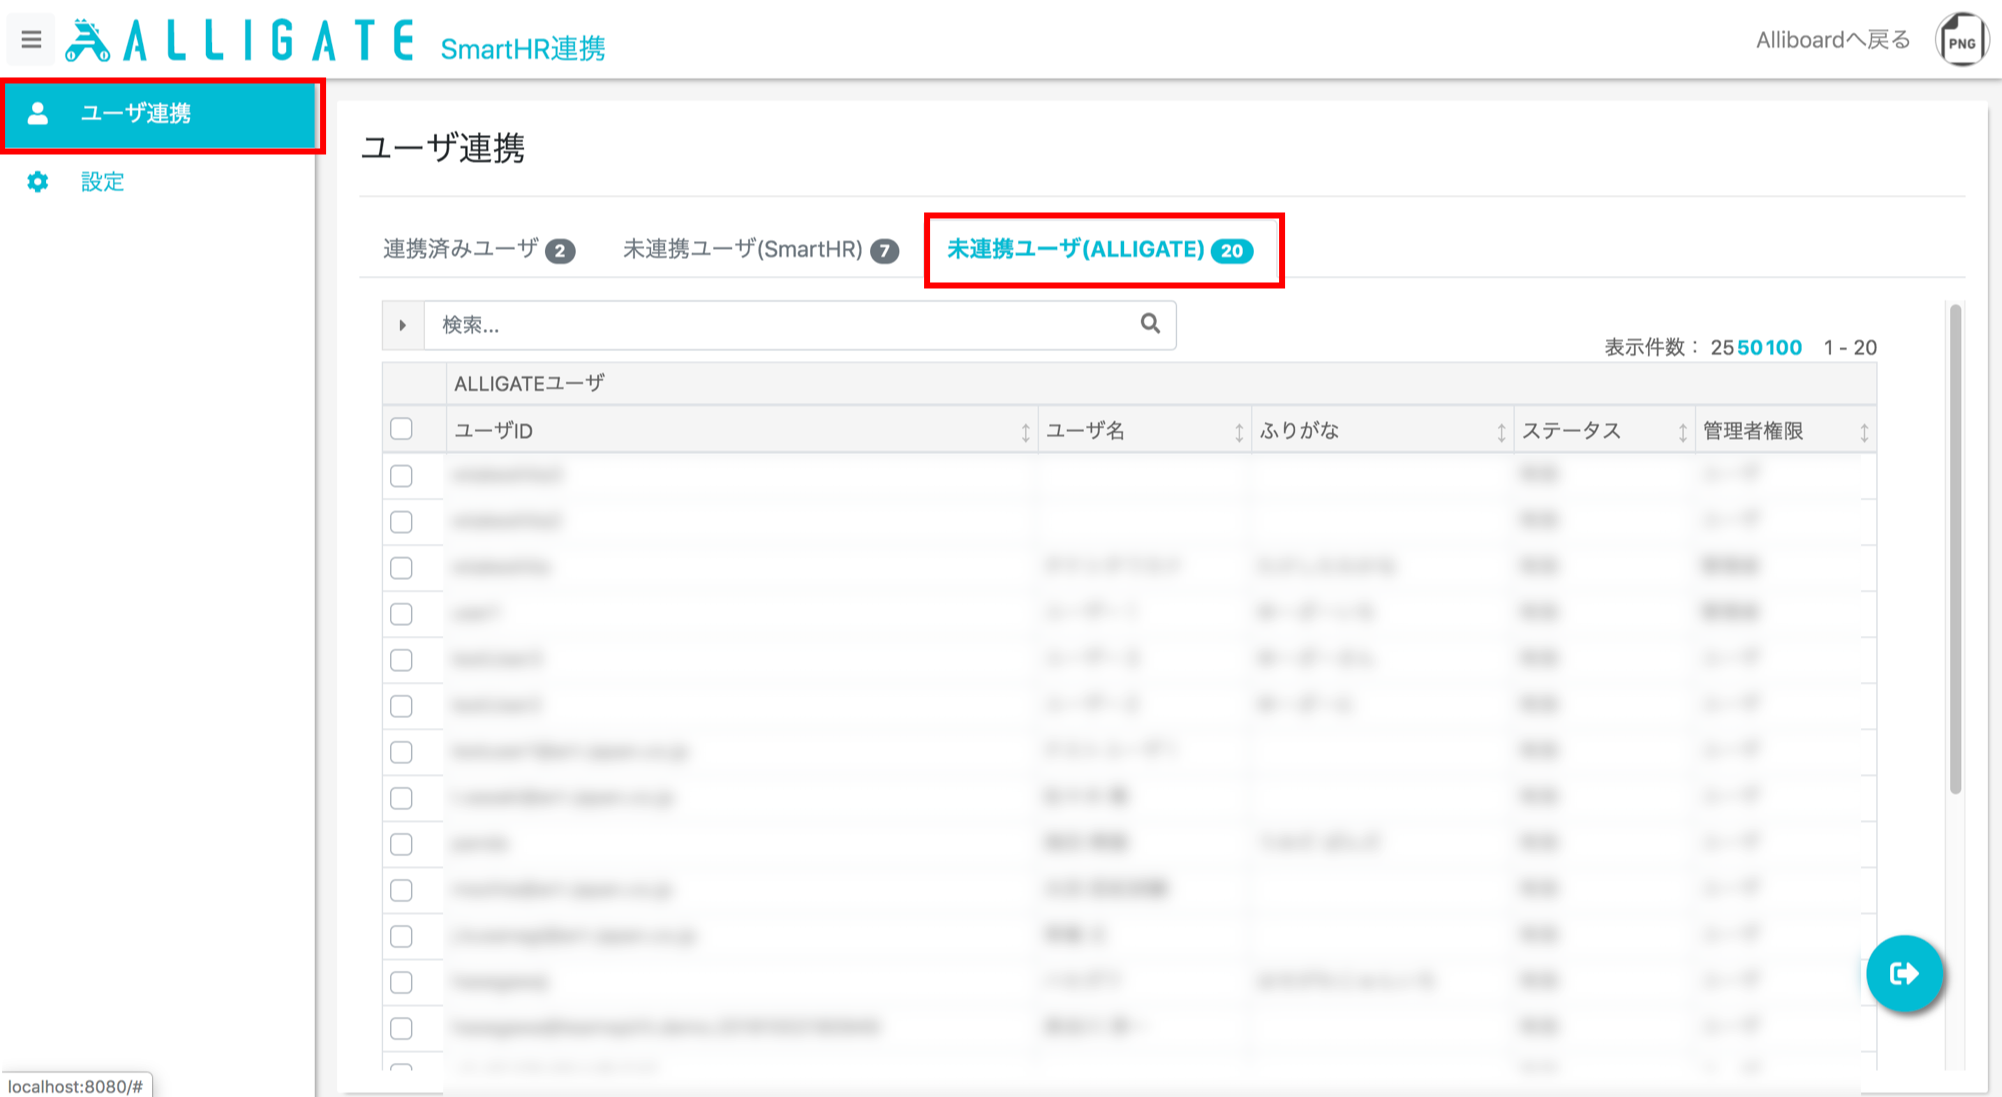Screen dimensions: 2002x1097
Task: Sort by ユーザID column arrows
Action: pyautogui.click(x=1025, y=432)
